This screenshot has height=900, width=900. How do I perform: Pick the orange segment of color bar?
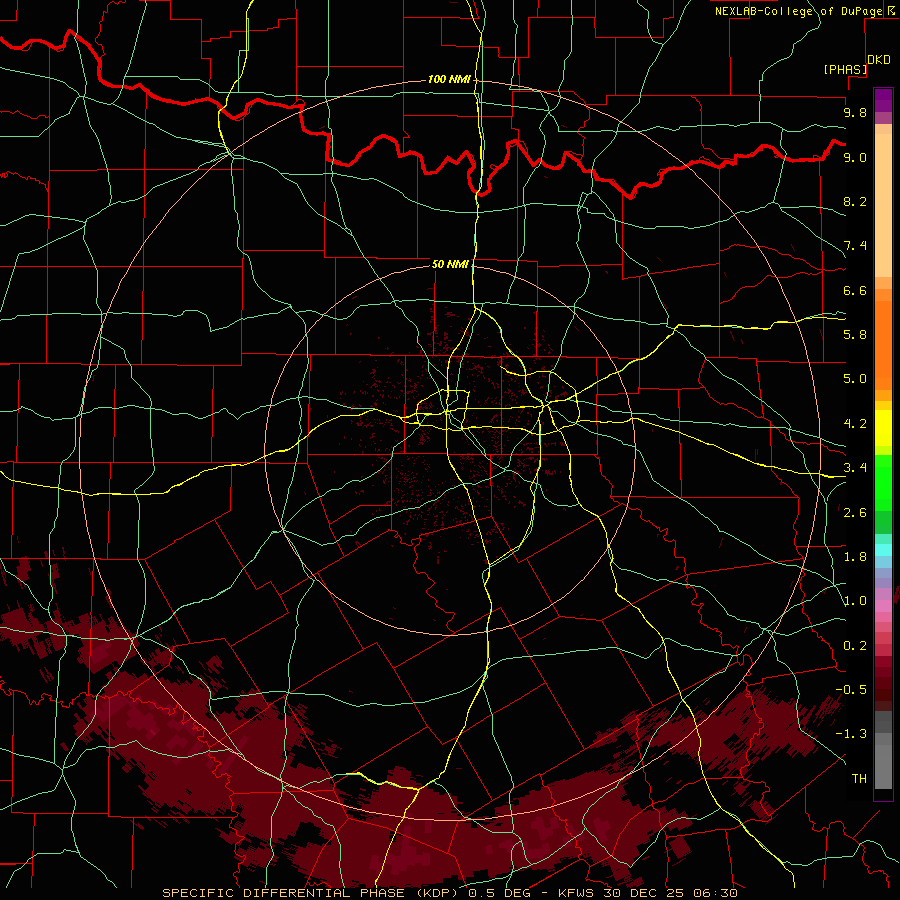click(x=883, y=346)
